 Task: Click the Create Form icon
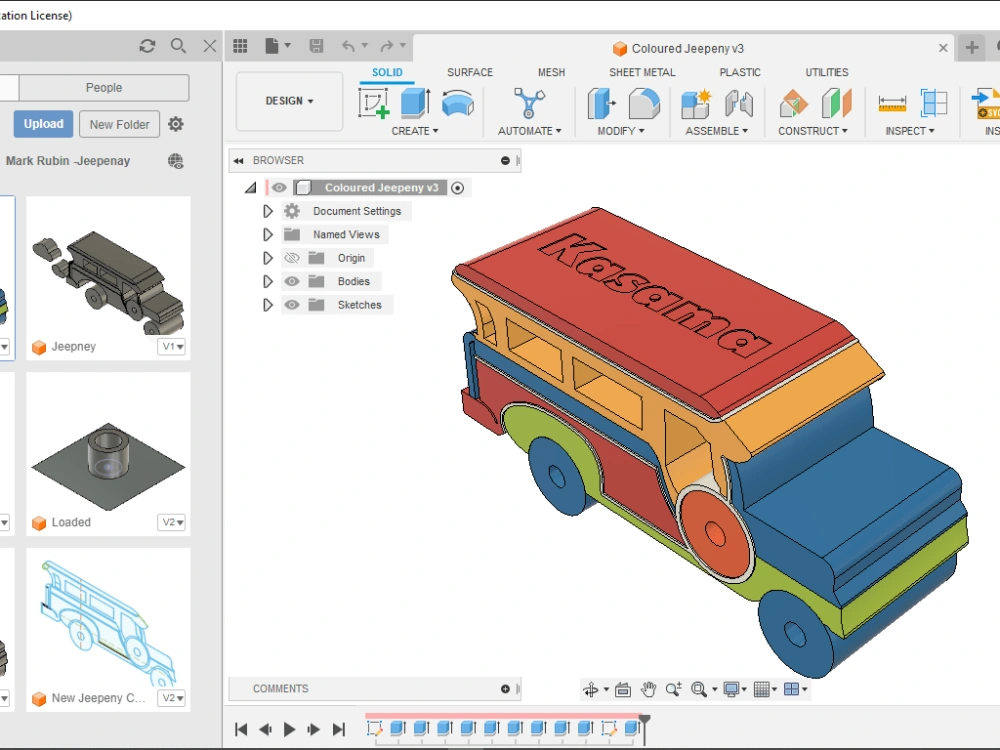[x=458, y=103]
